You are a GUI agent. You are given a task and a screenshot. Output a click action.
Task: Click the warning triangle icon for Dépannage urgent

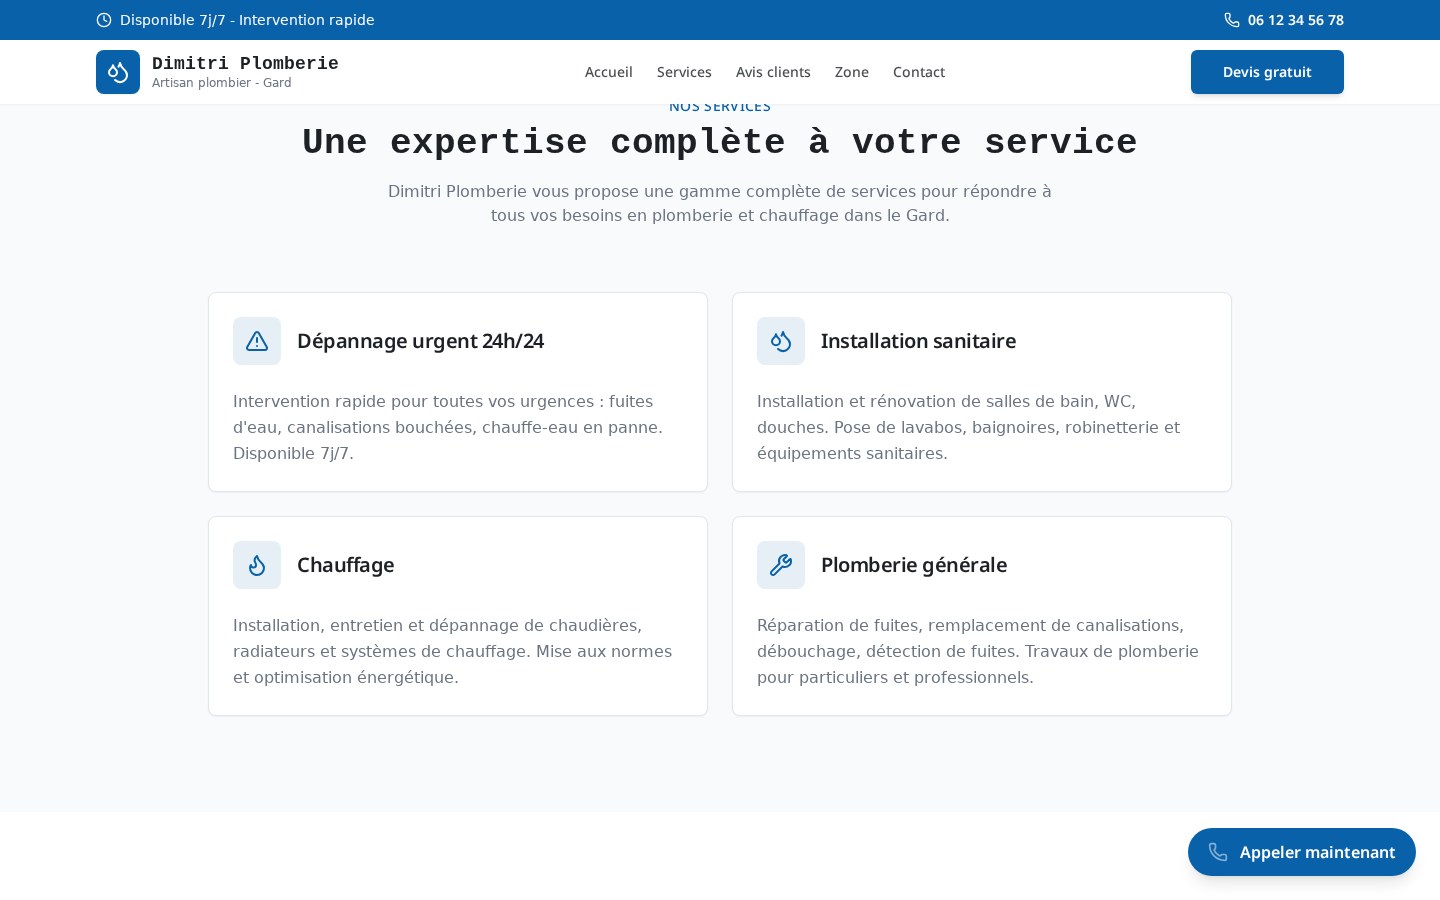coord(257,341)
